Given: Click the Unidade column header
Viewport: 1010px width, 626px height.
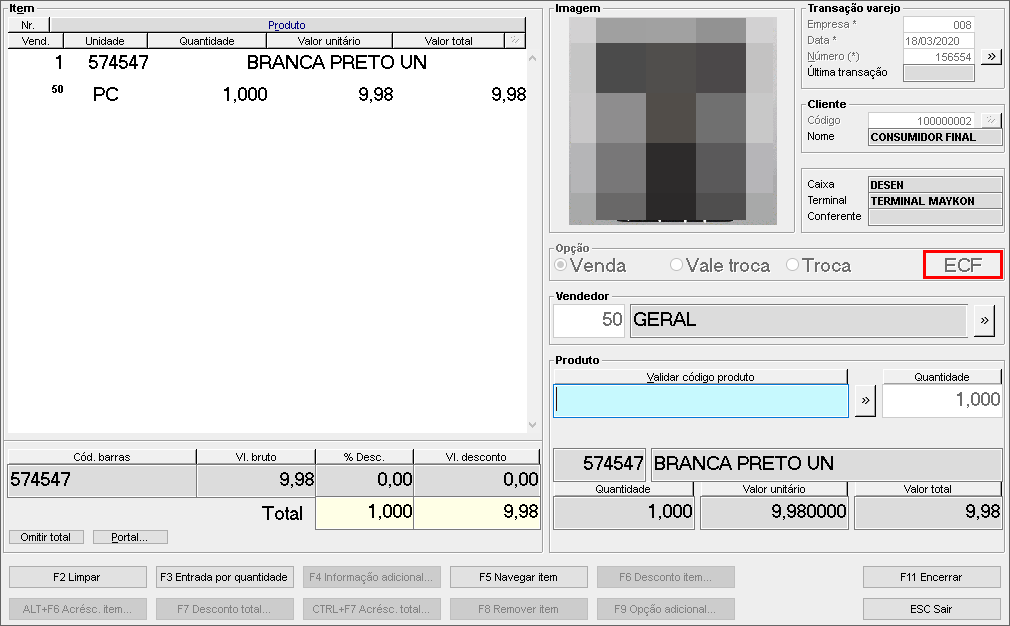Looking at the screenshot, I should pyautogui.click(x=105, y=41).
